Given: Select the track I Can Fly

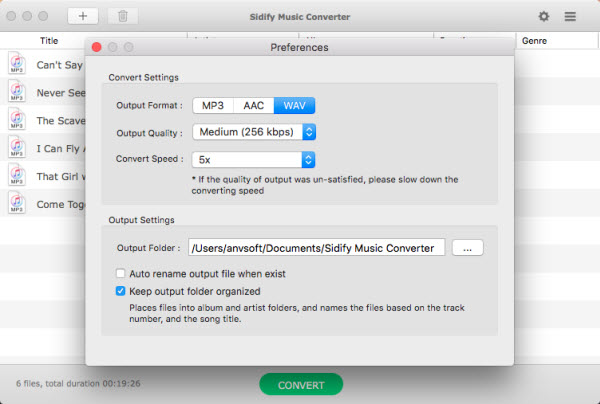Looking at the screenshot, I should click(61, 148).
